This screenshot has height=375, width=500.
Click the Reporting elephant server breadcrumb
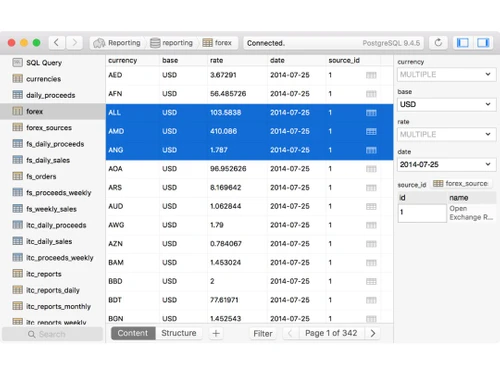(117, 43)
